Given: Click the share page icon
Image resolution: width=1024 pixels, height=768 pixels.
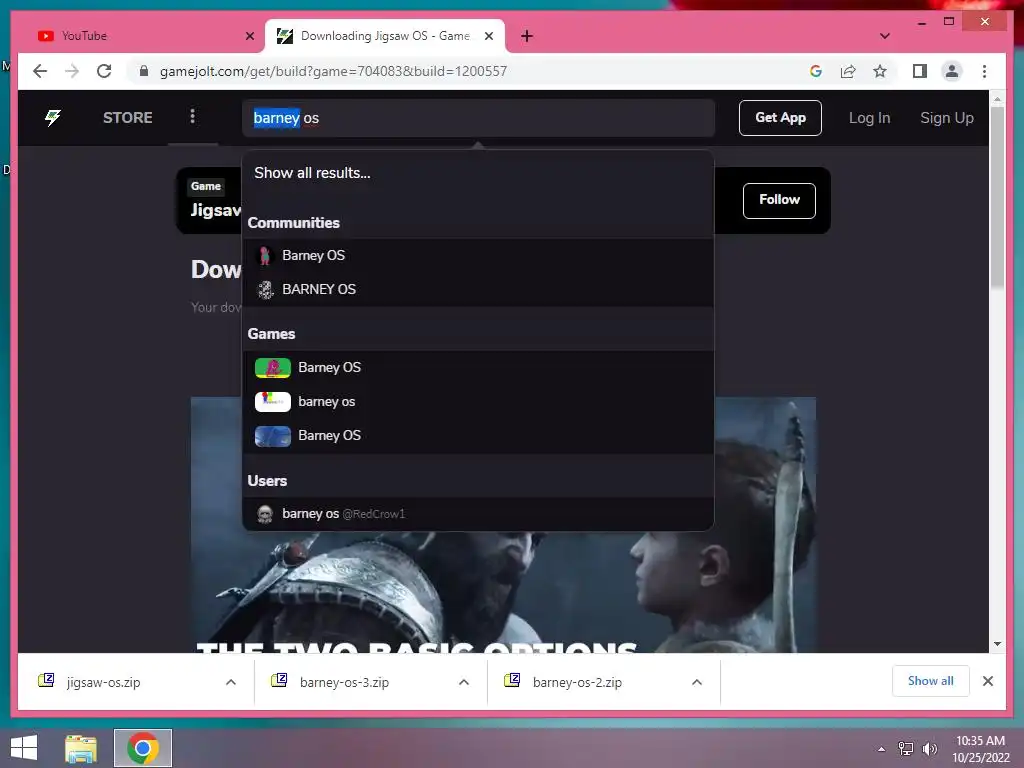Looking at the screenshot, I should coord(848,71).
